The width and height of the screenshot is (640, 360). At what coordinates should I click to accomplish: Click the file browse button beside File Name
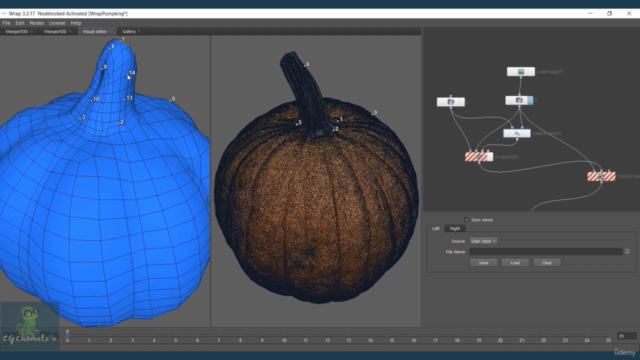click(627, 252)
